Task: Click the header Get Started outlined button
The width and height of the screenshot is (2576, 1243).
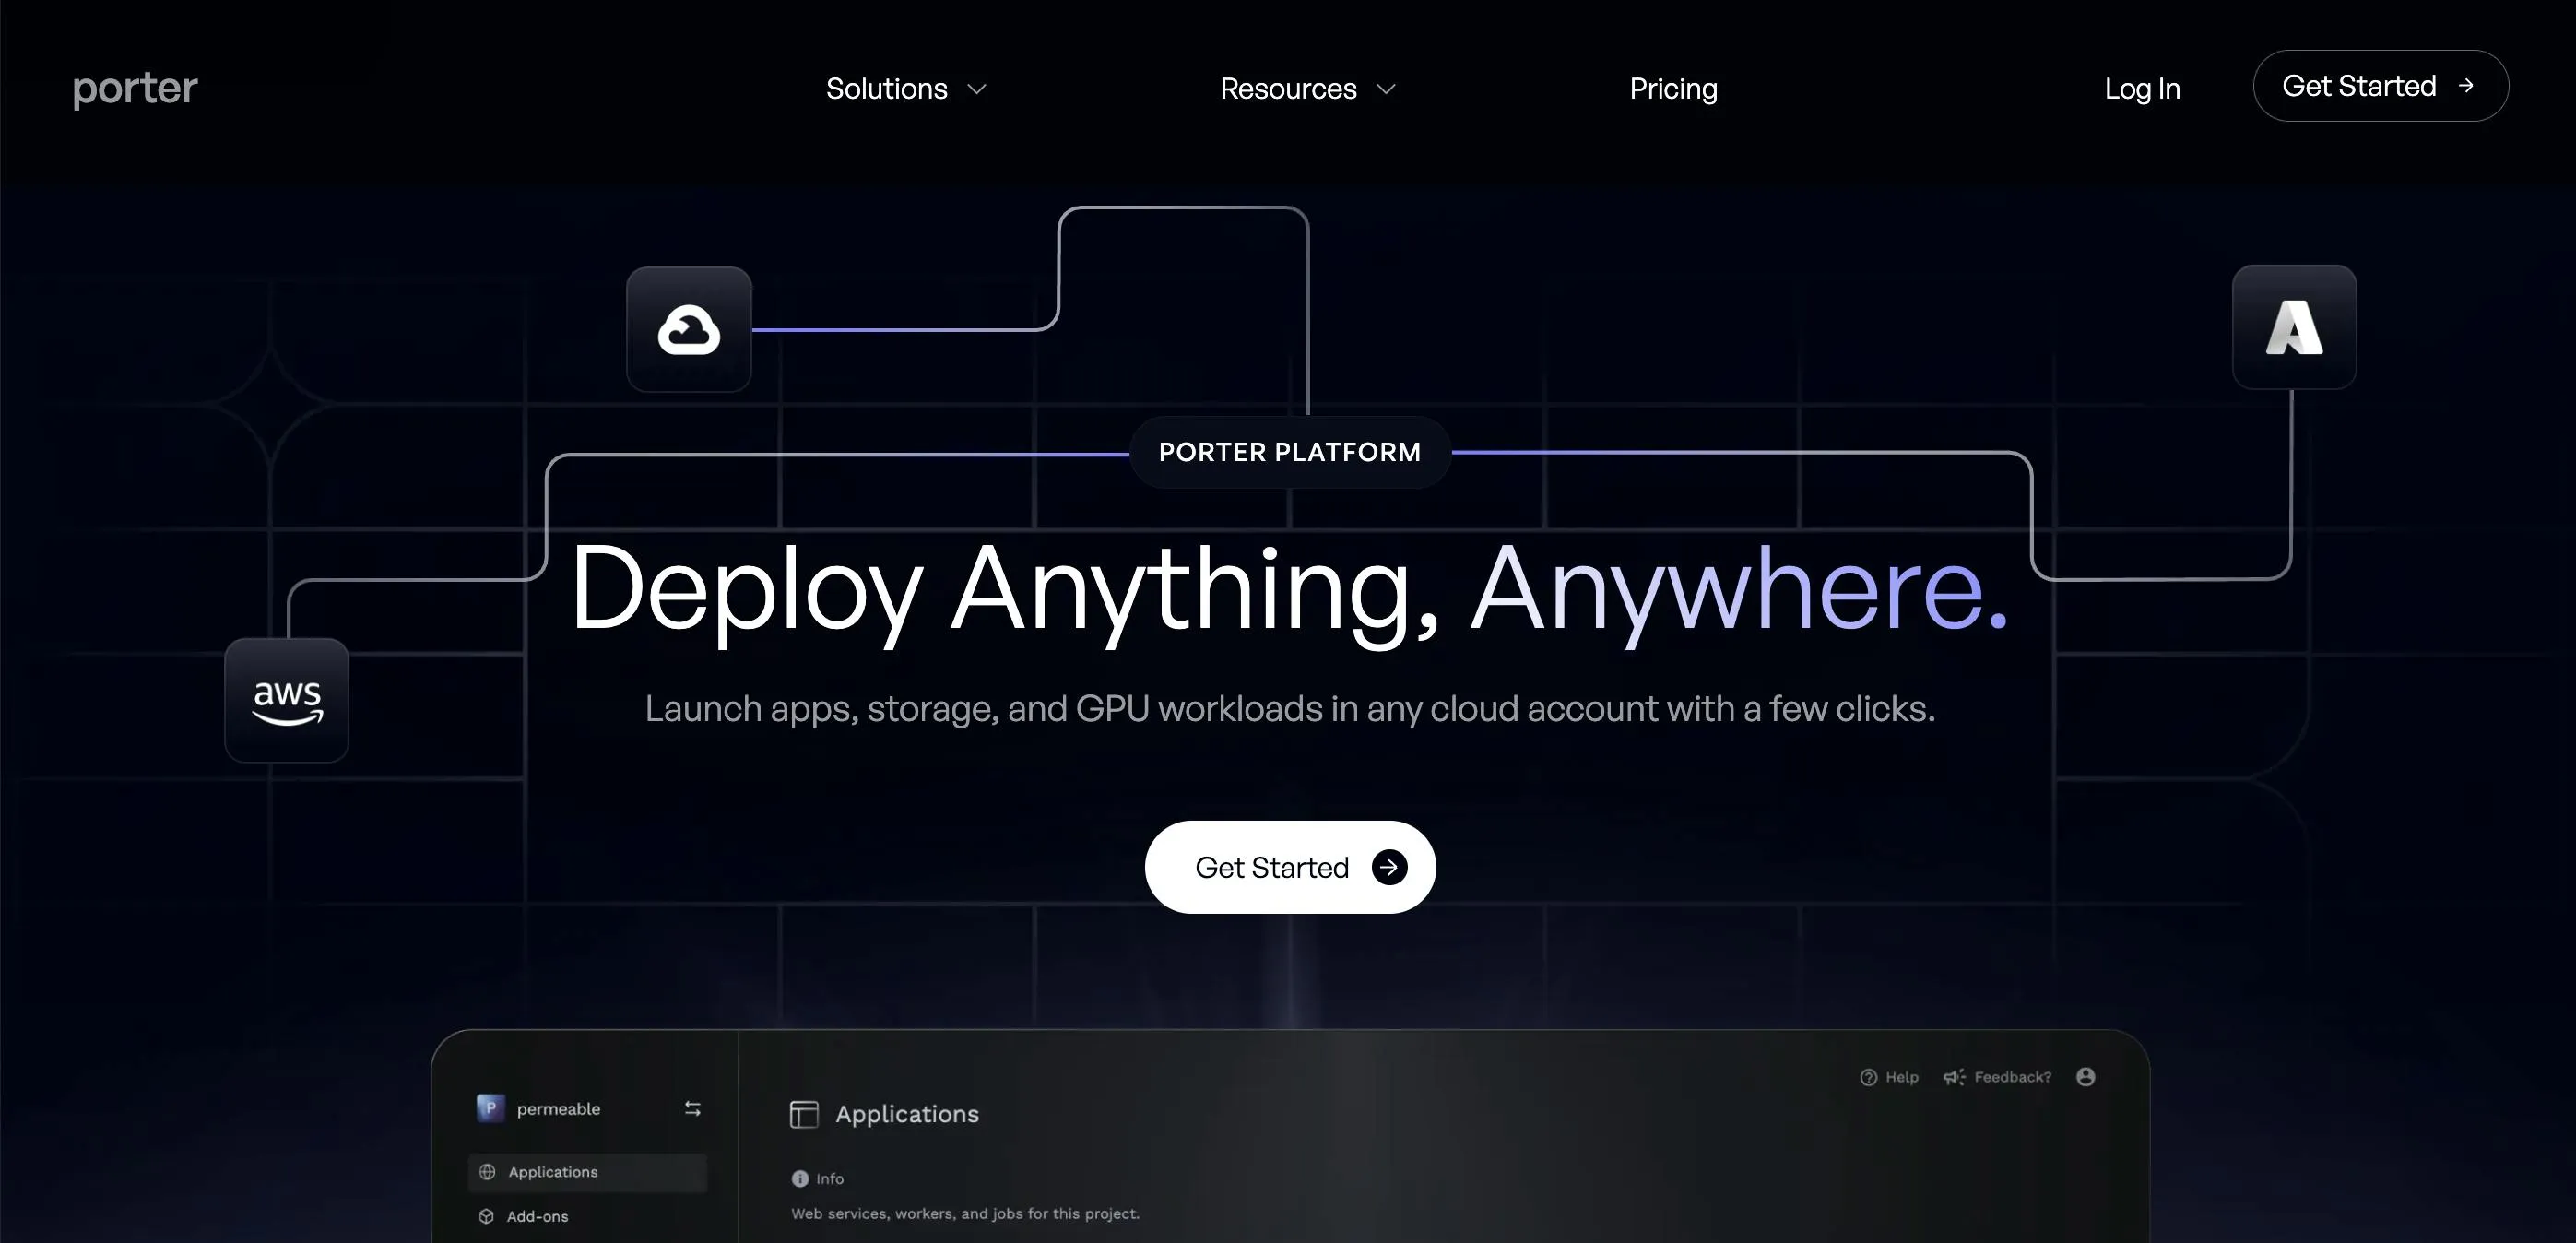Action: pos(2379,86)
